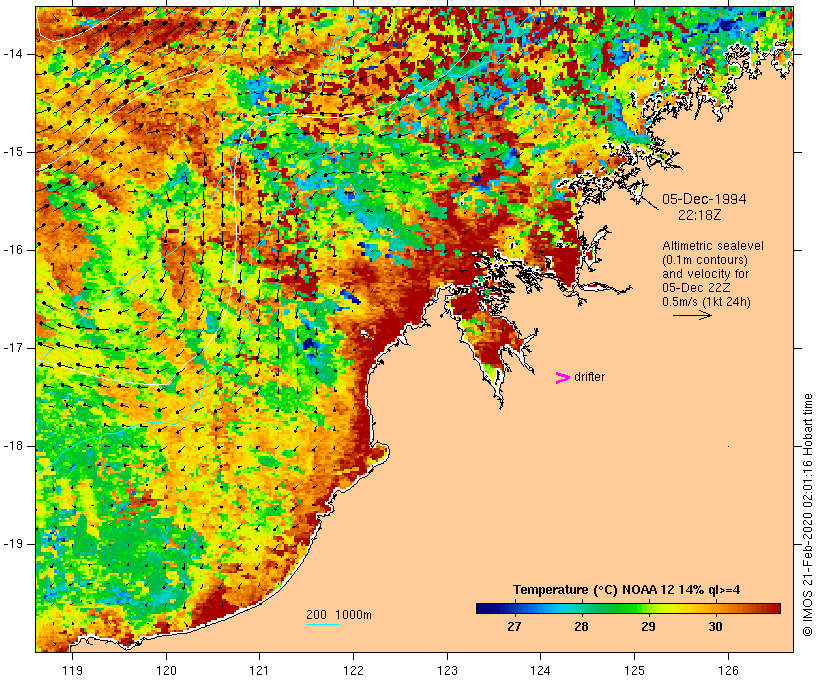Click the Temperature NOAA 12 title text
Viewport: 820px width, 680px height.
tap(627, 590)
